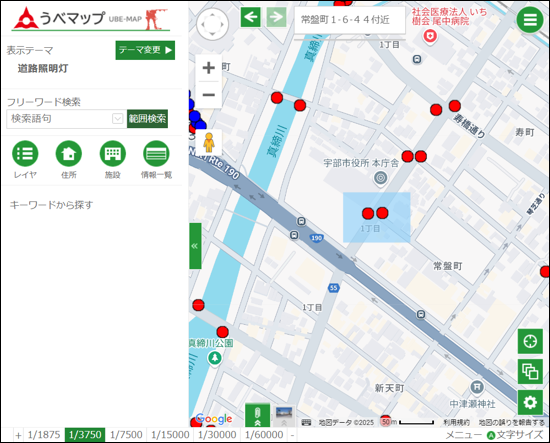Click the bus stop icon below 尾中病院
The image size is (550, 443).
point(417,59)
